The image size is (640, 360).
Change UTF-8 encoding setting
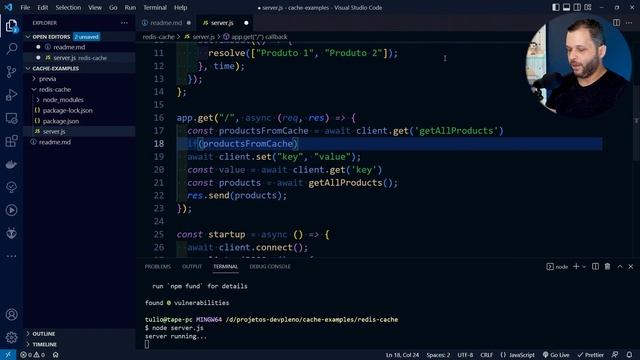click(465, 355)
